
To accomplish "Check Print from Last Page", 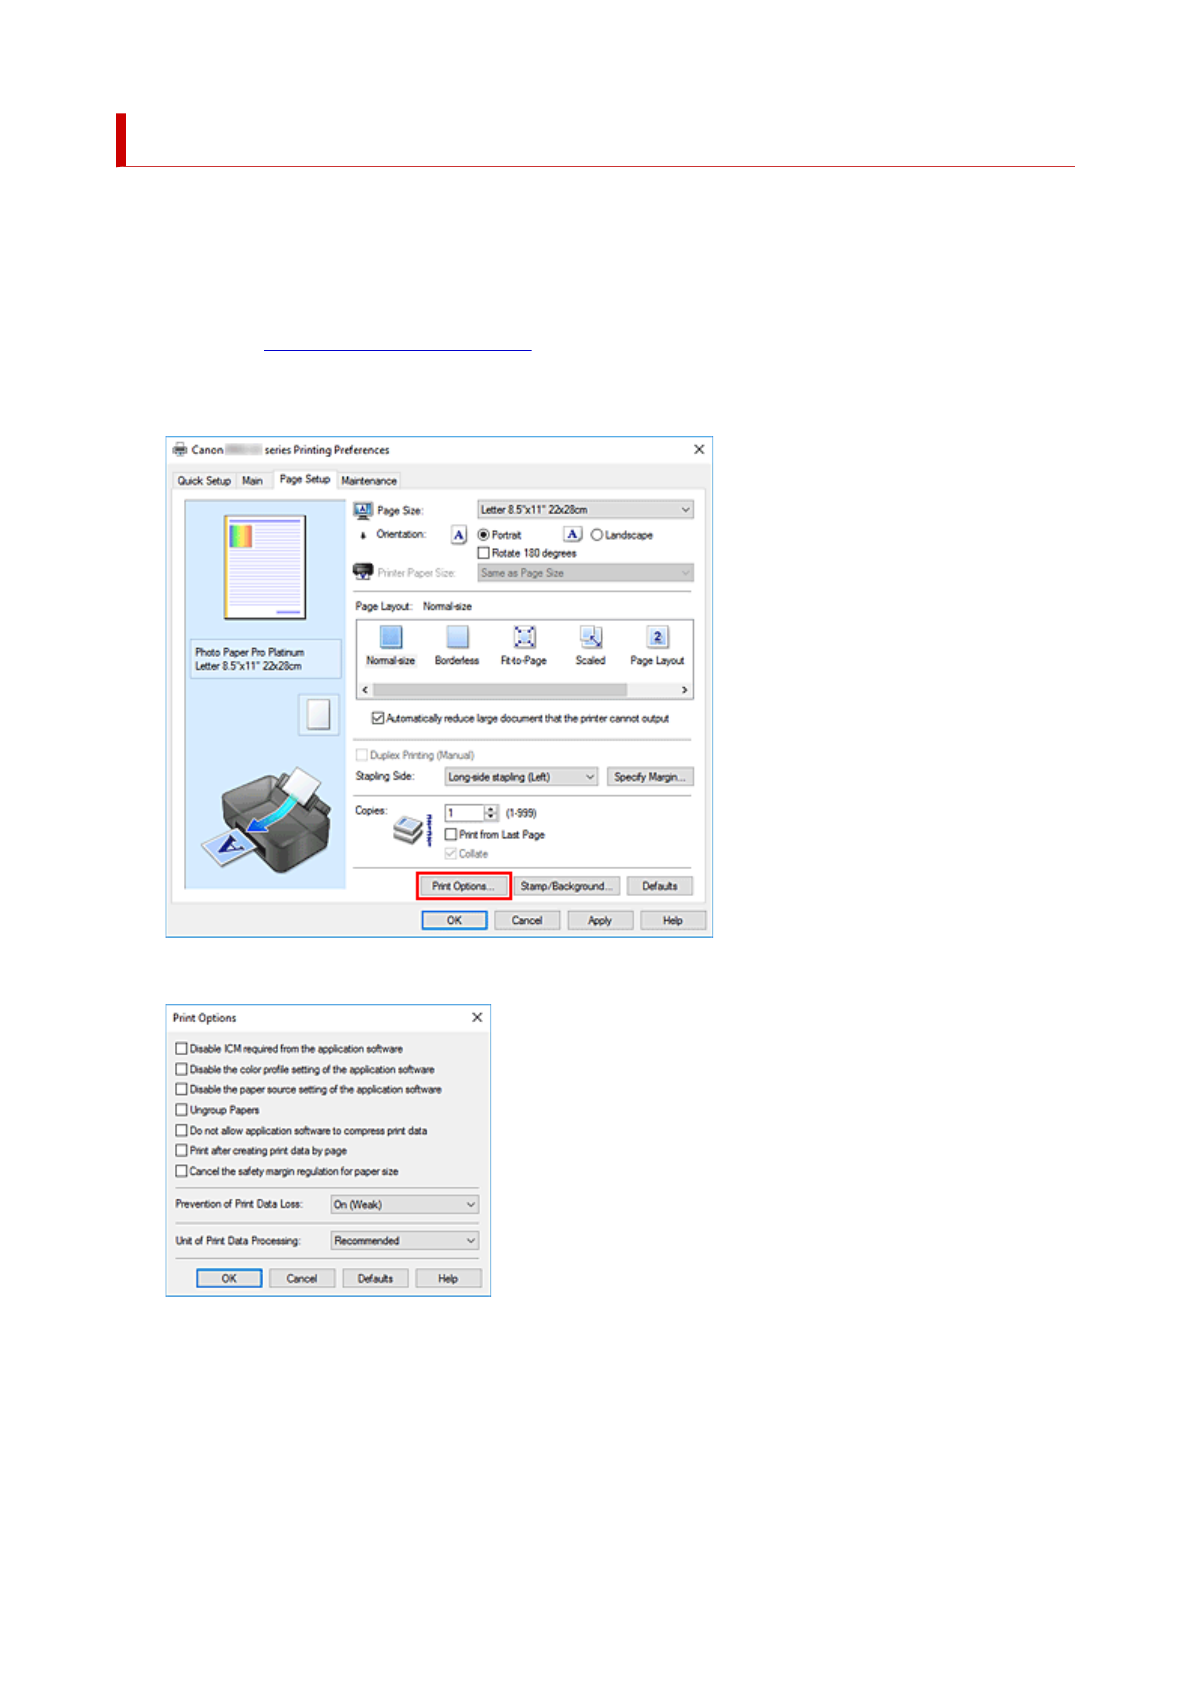I will click(x=451, y=834).
